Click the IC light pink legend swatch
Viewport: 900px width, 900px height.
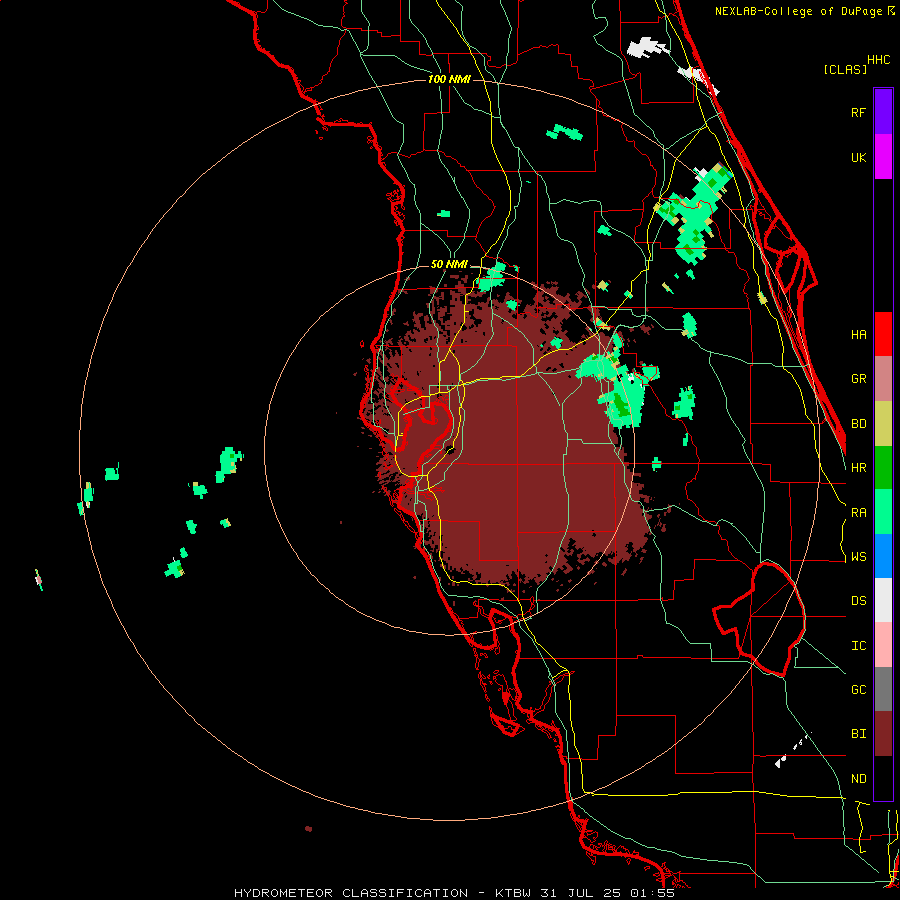pos(883,645)
